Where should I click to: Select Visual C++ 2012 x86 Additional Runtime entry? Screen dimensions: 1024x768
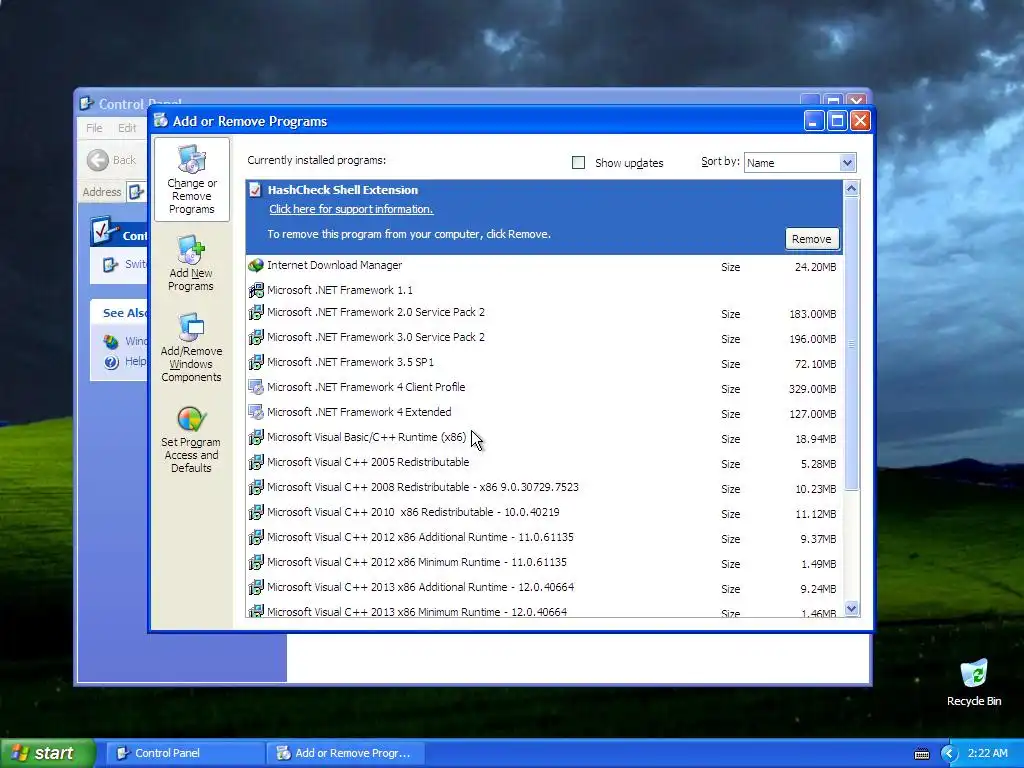click(545, 537)
